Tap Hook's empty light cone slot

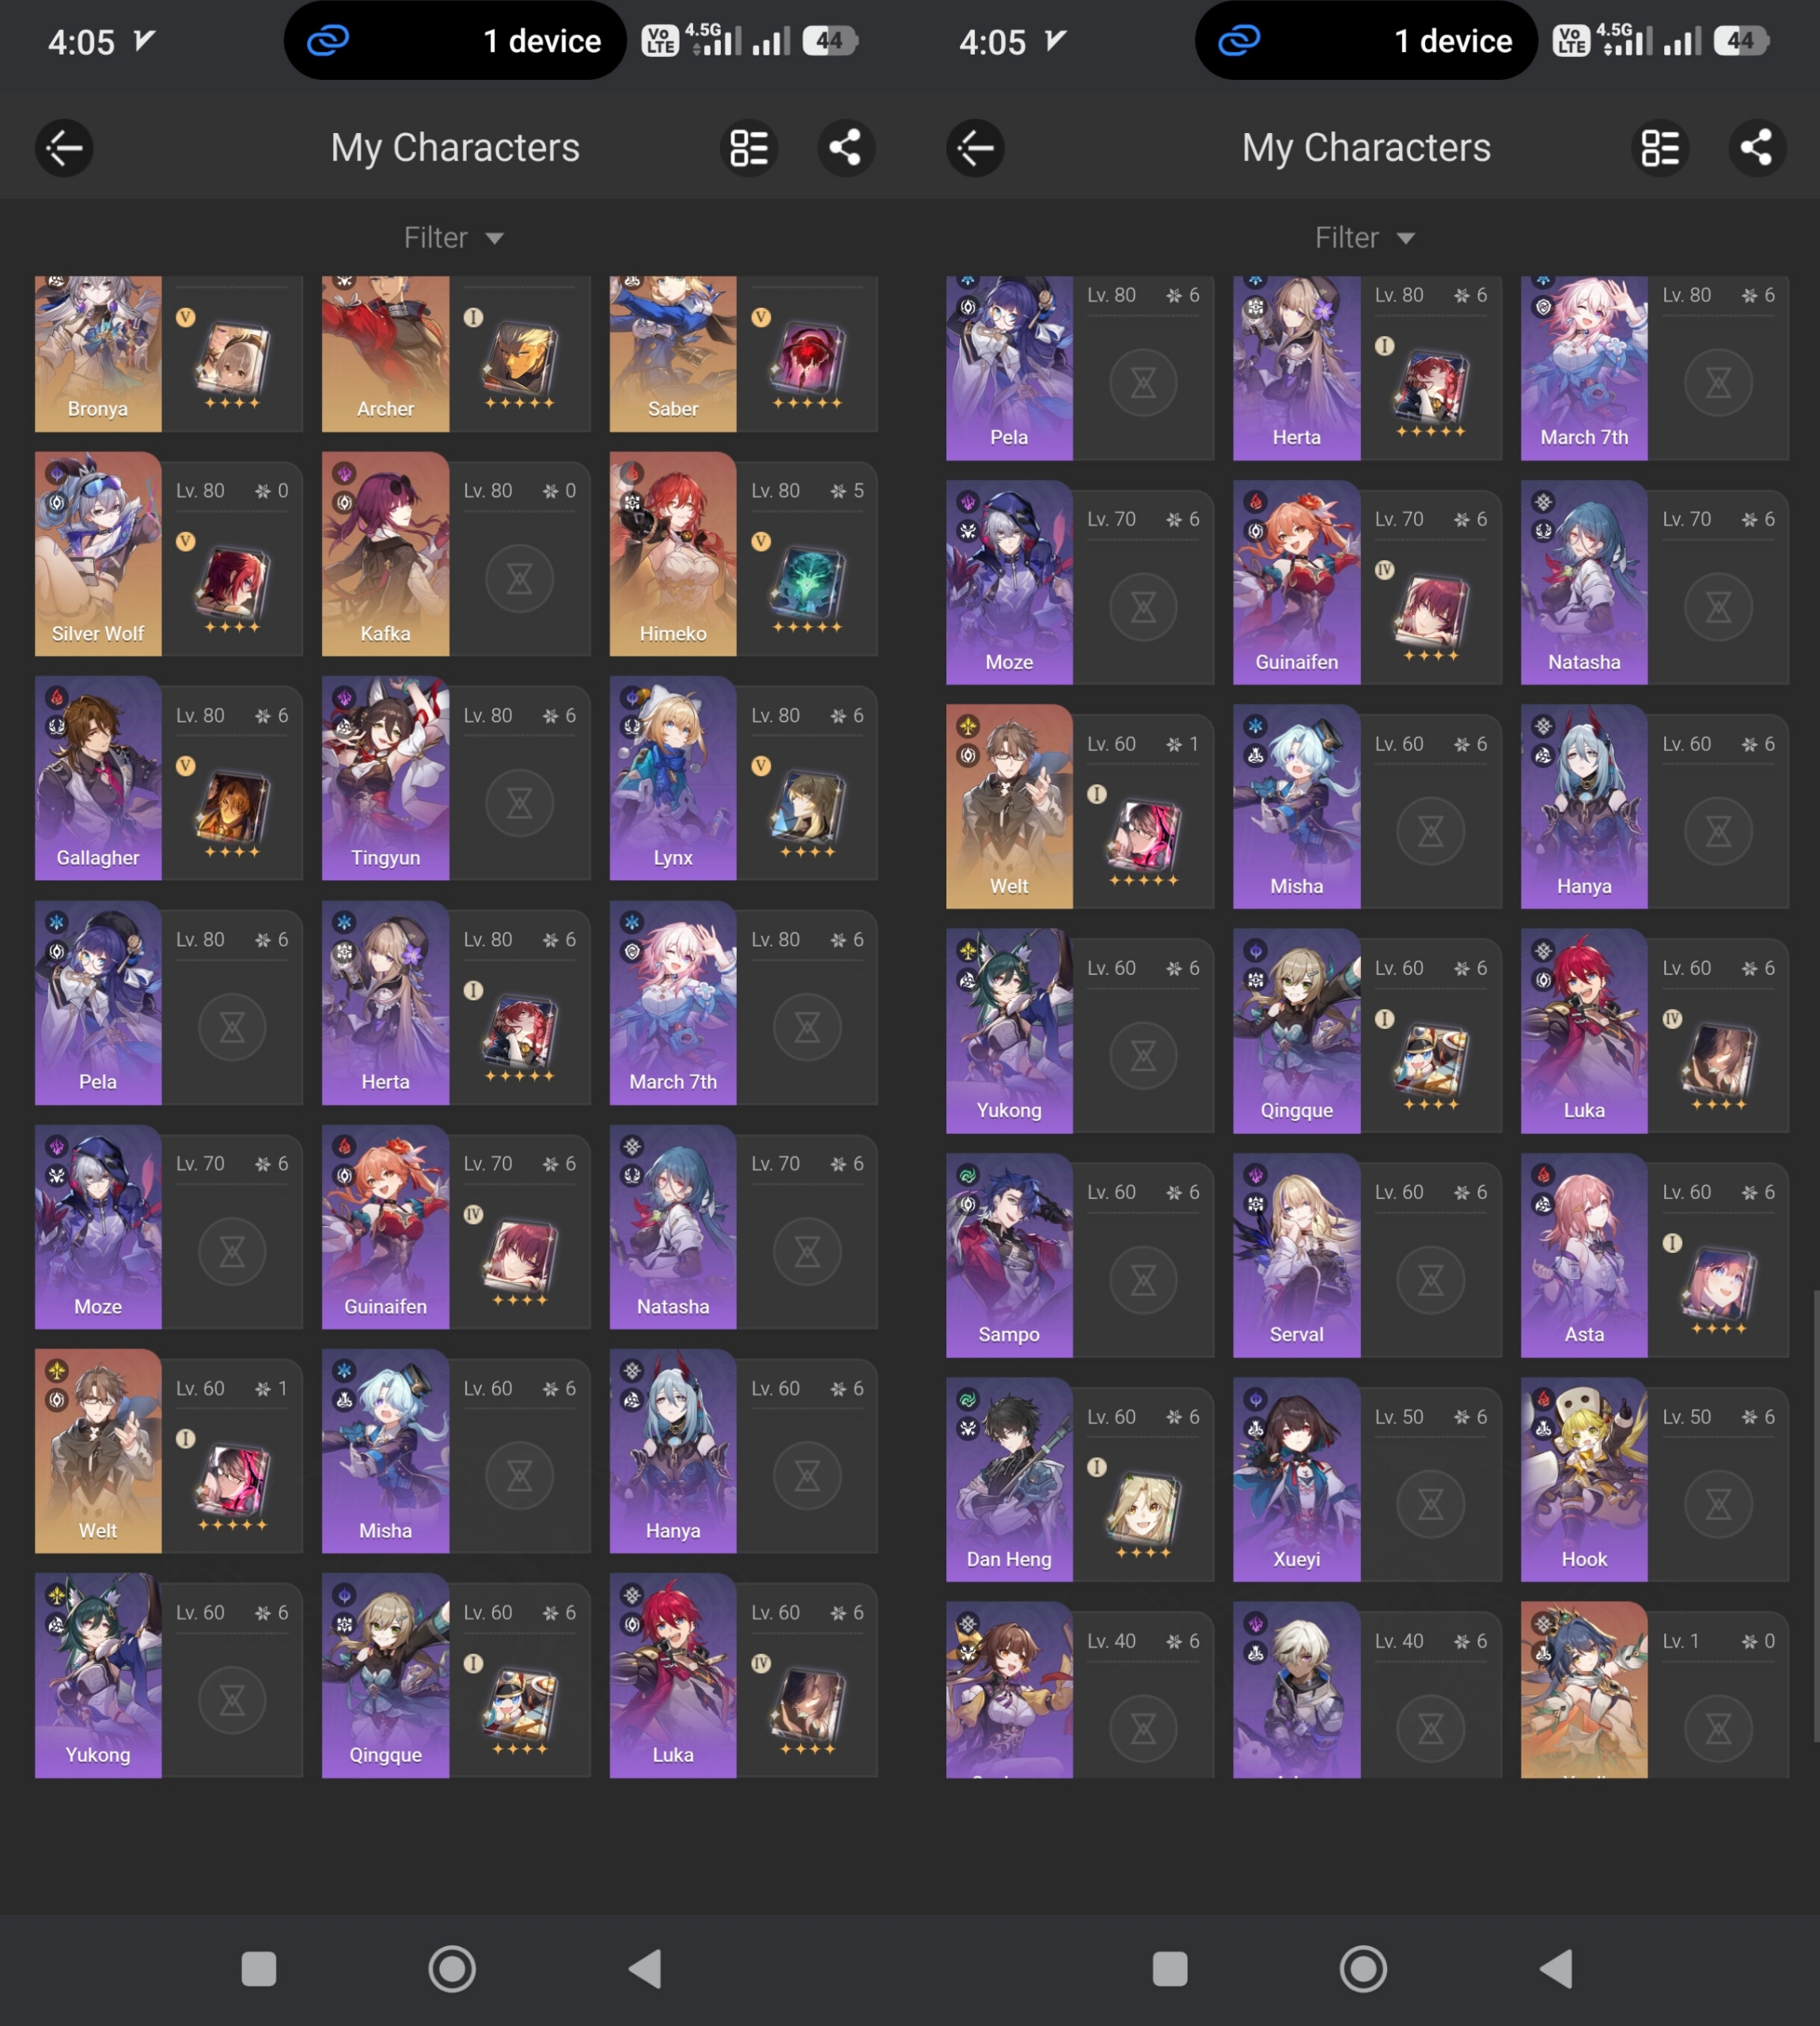pyautogui.click(x=1719, y=1504)
